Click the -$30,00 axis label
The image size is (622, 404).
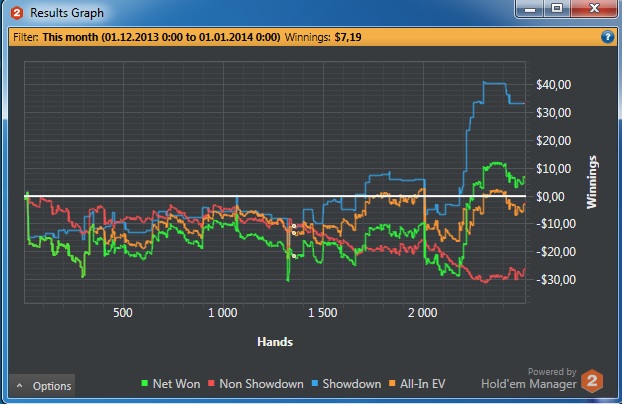pyautogui.click(x=556, y=280)
